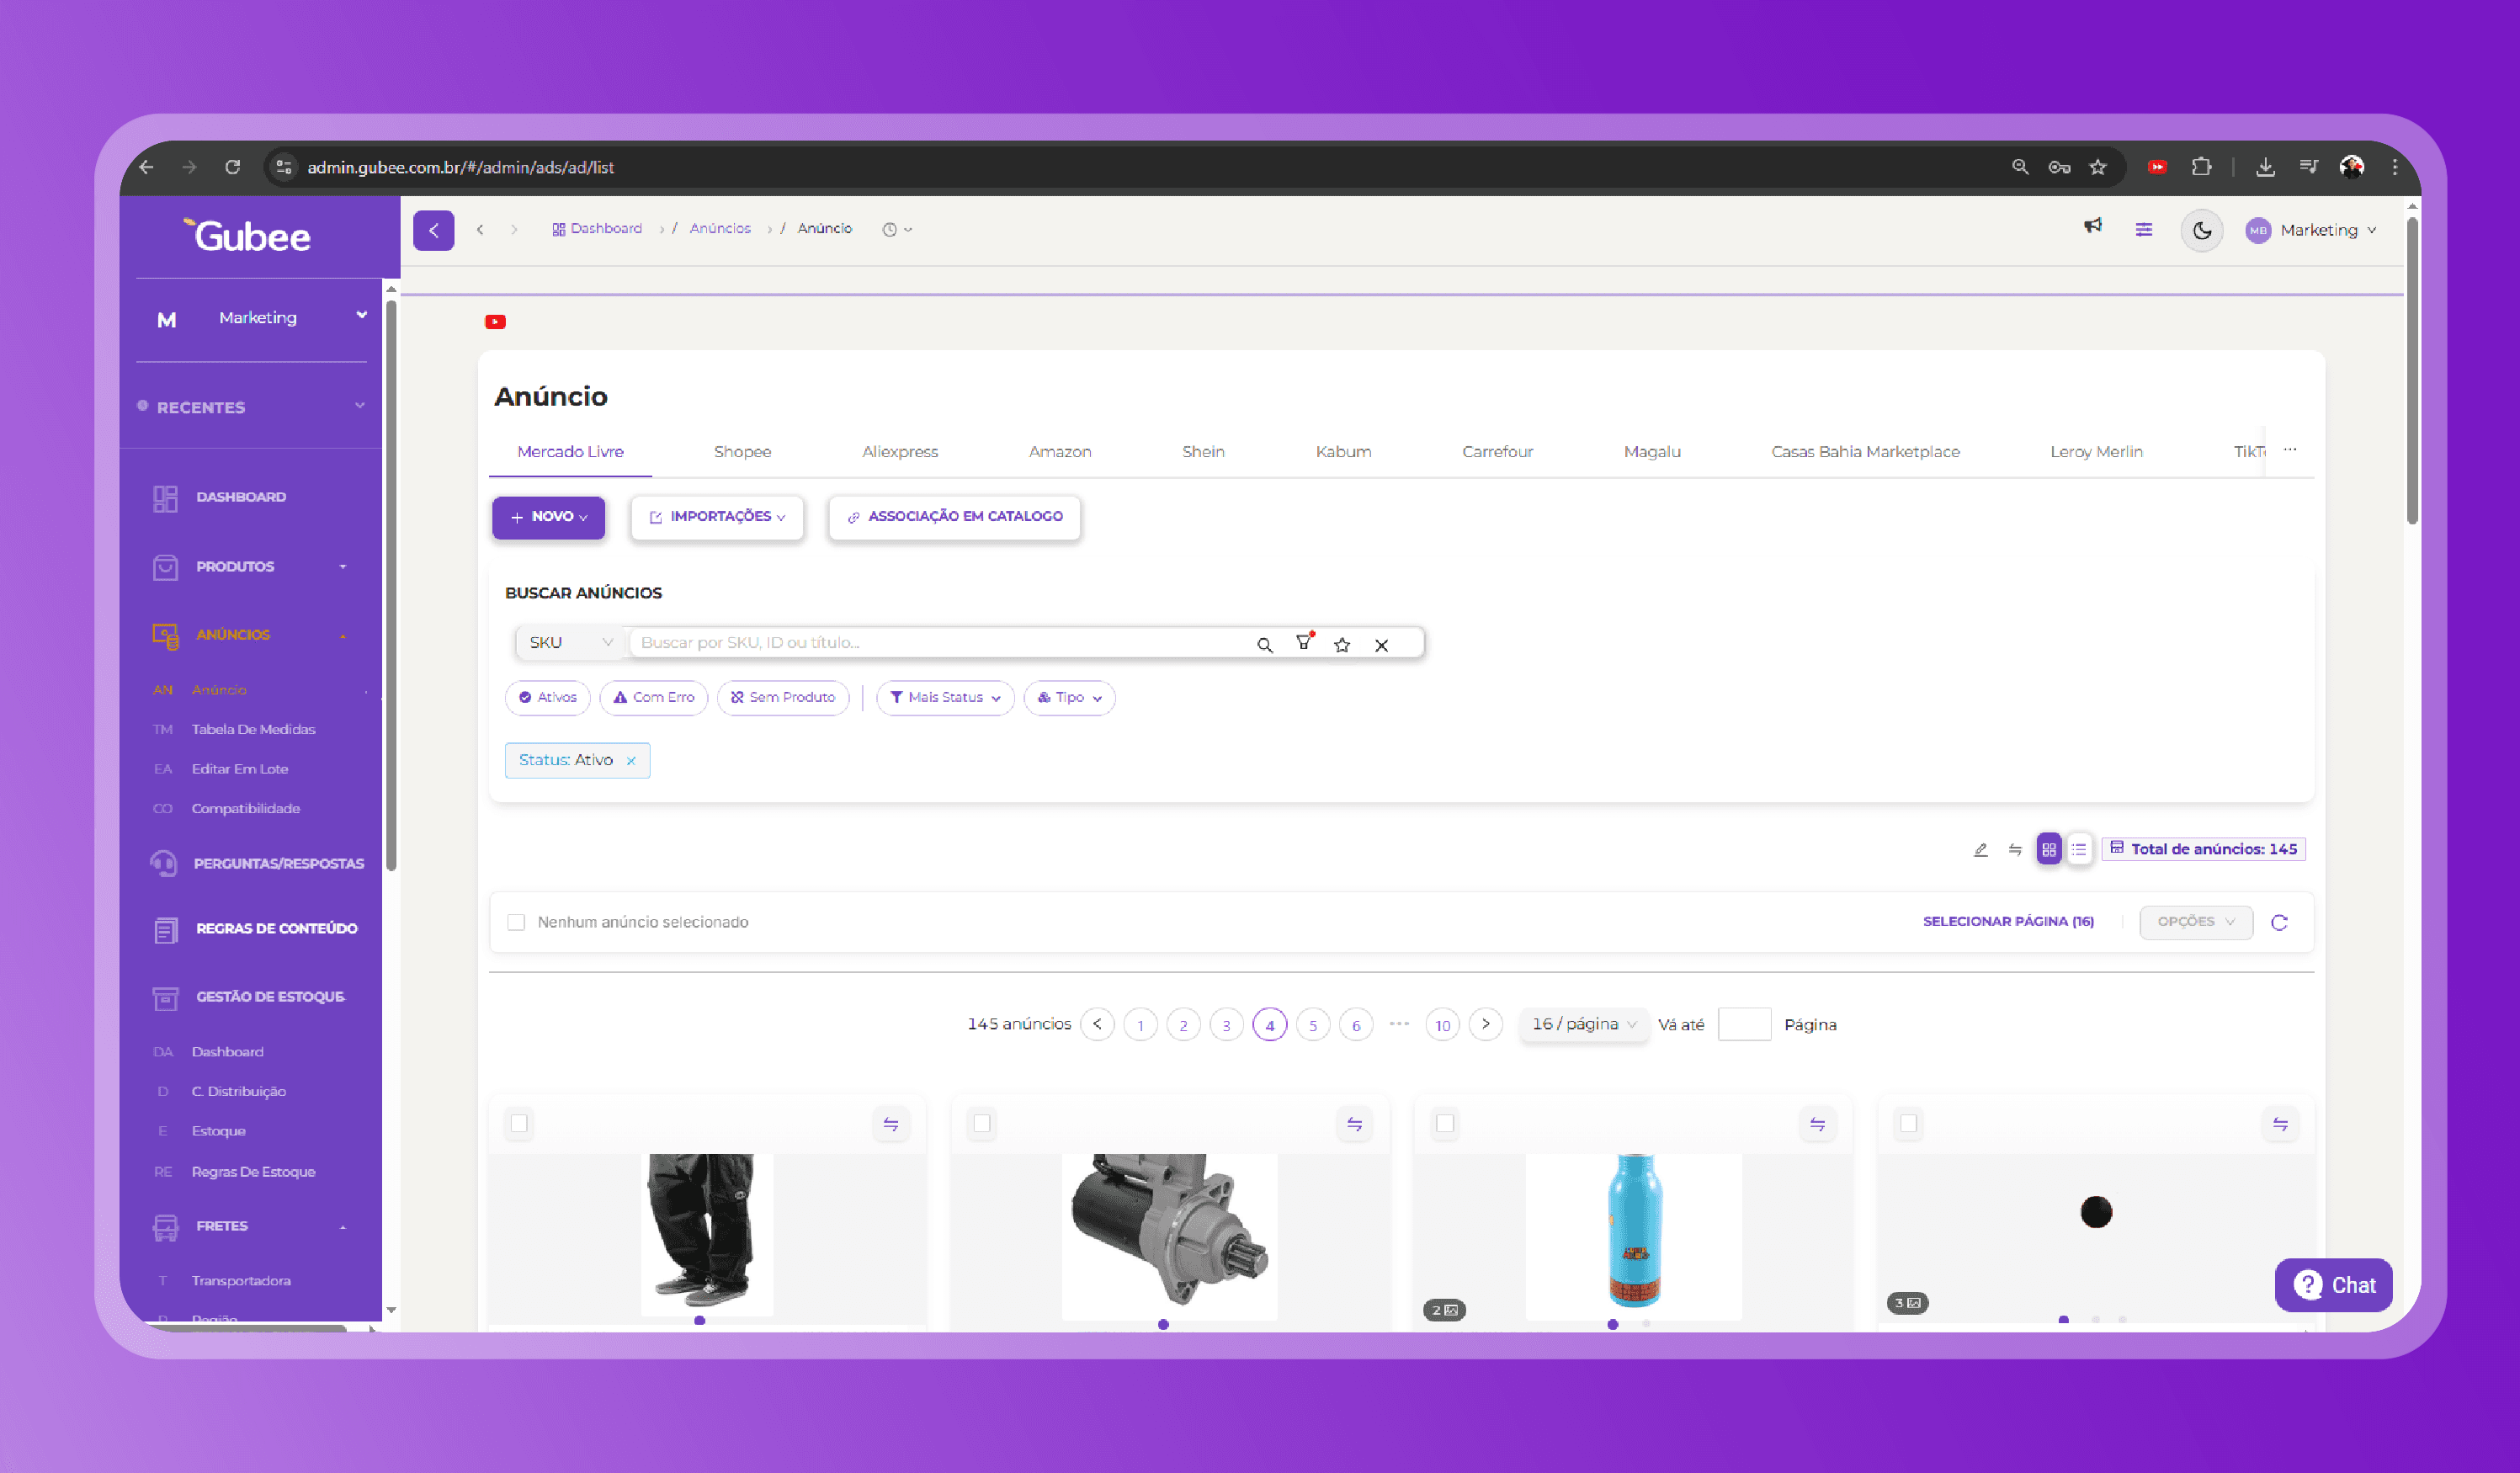This screenshot has height=1473, width=2520.
Task: Switch to grid view icon
Action: (2048, 849)
